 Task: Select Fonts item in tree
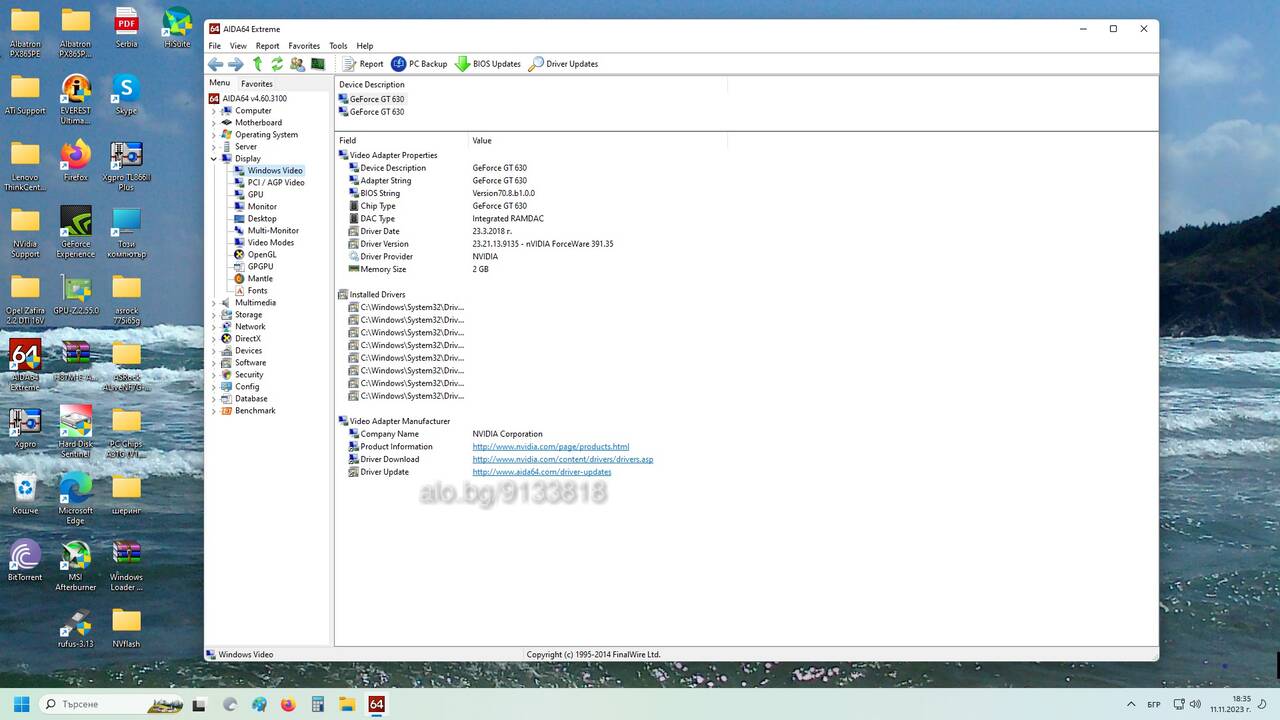click(257, 291)
